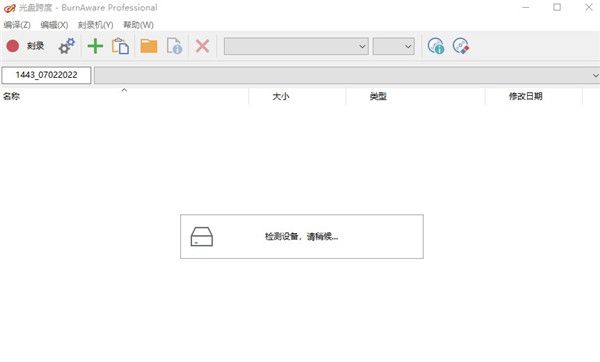Sort by 类型 column header
This screenshot has width=600, height=362.
click(x=416, y=96)
